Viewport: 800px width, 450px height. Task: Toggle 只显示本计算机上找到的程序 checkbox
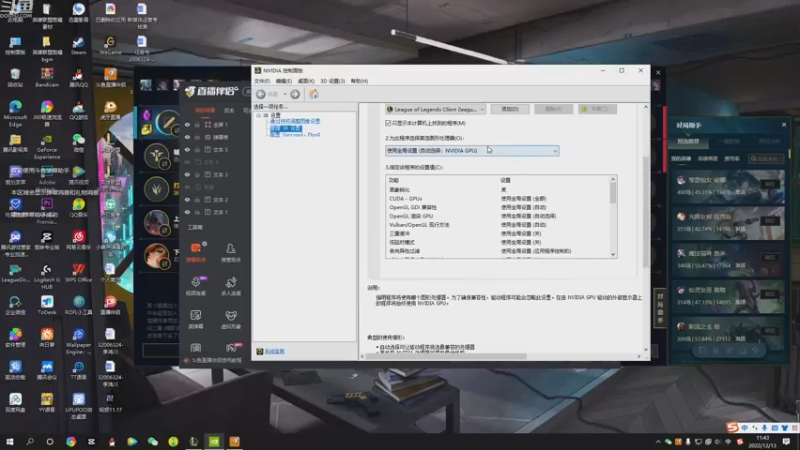(x=388, y=123)
